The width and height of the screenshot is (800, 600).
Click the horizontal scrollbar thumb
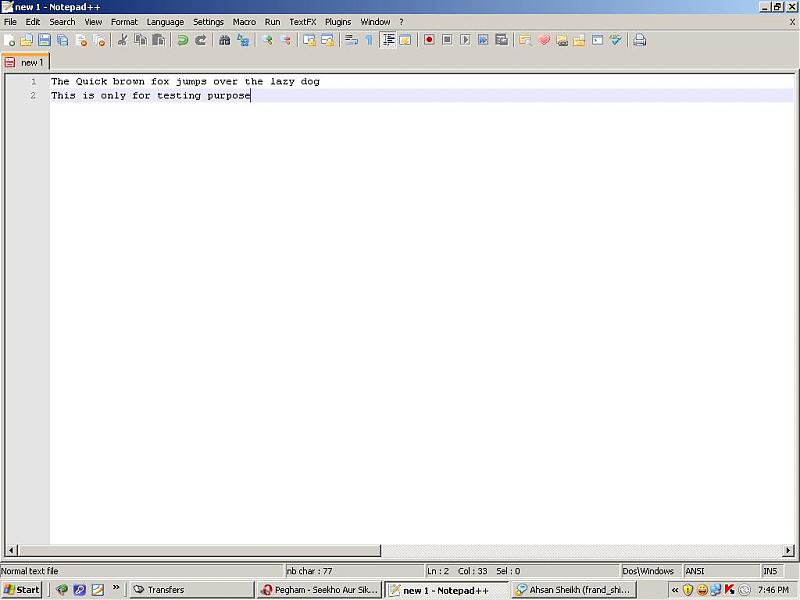[199, 551]
